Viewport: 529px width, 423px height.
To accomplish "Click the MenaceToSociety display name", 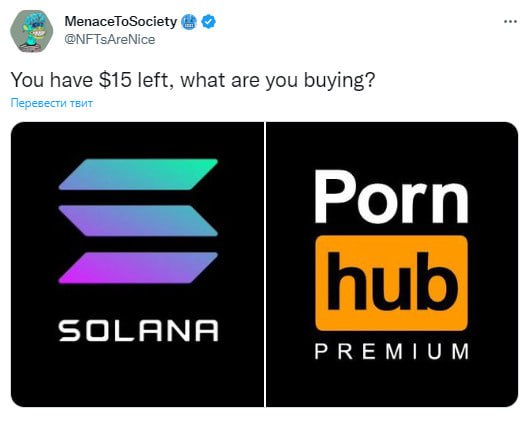I will point(120,22).
